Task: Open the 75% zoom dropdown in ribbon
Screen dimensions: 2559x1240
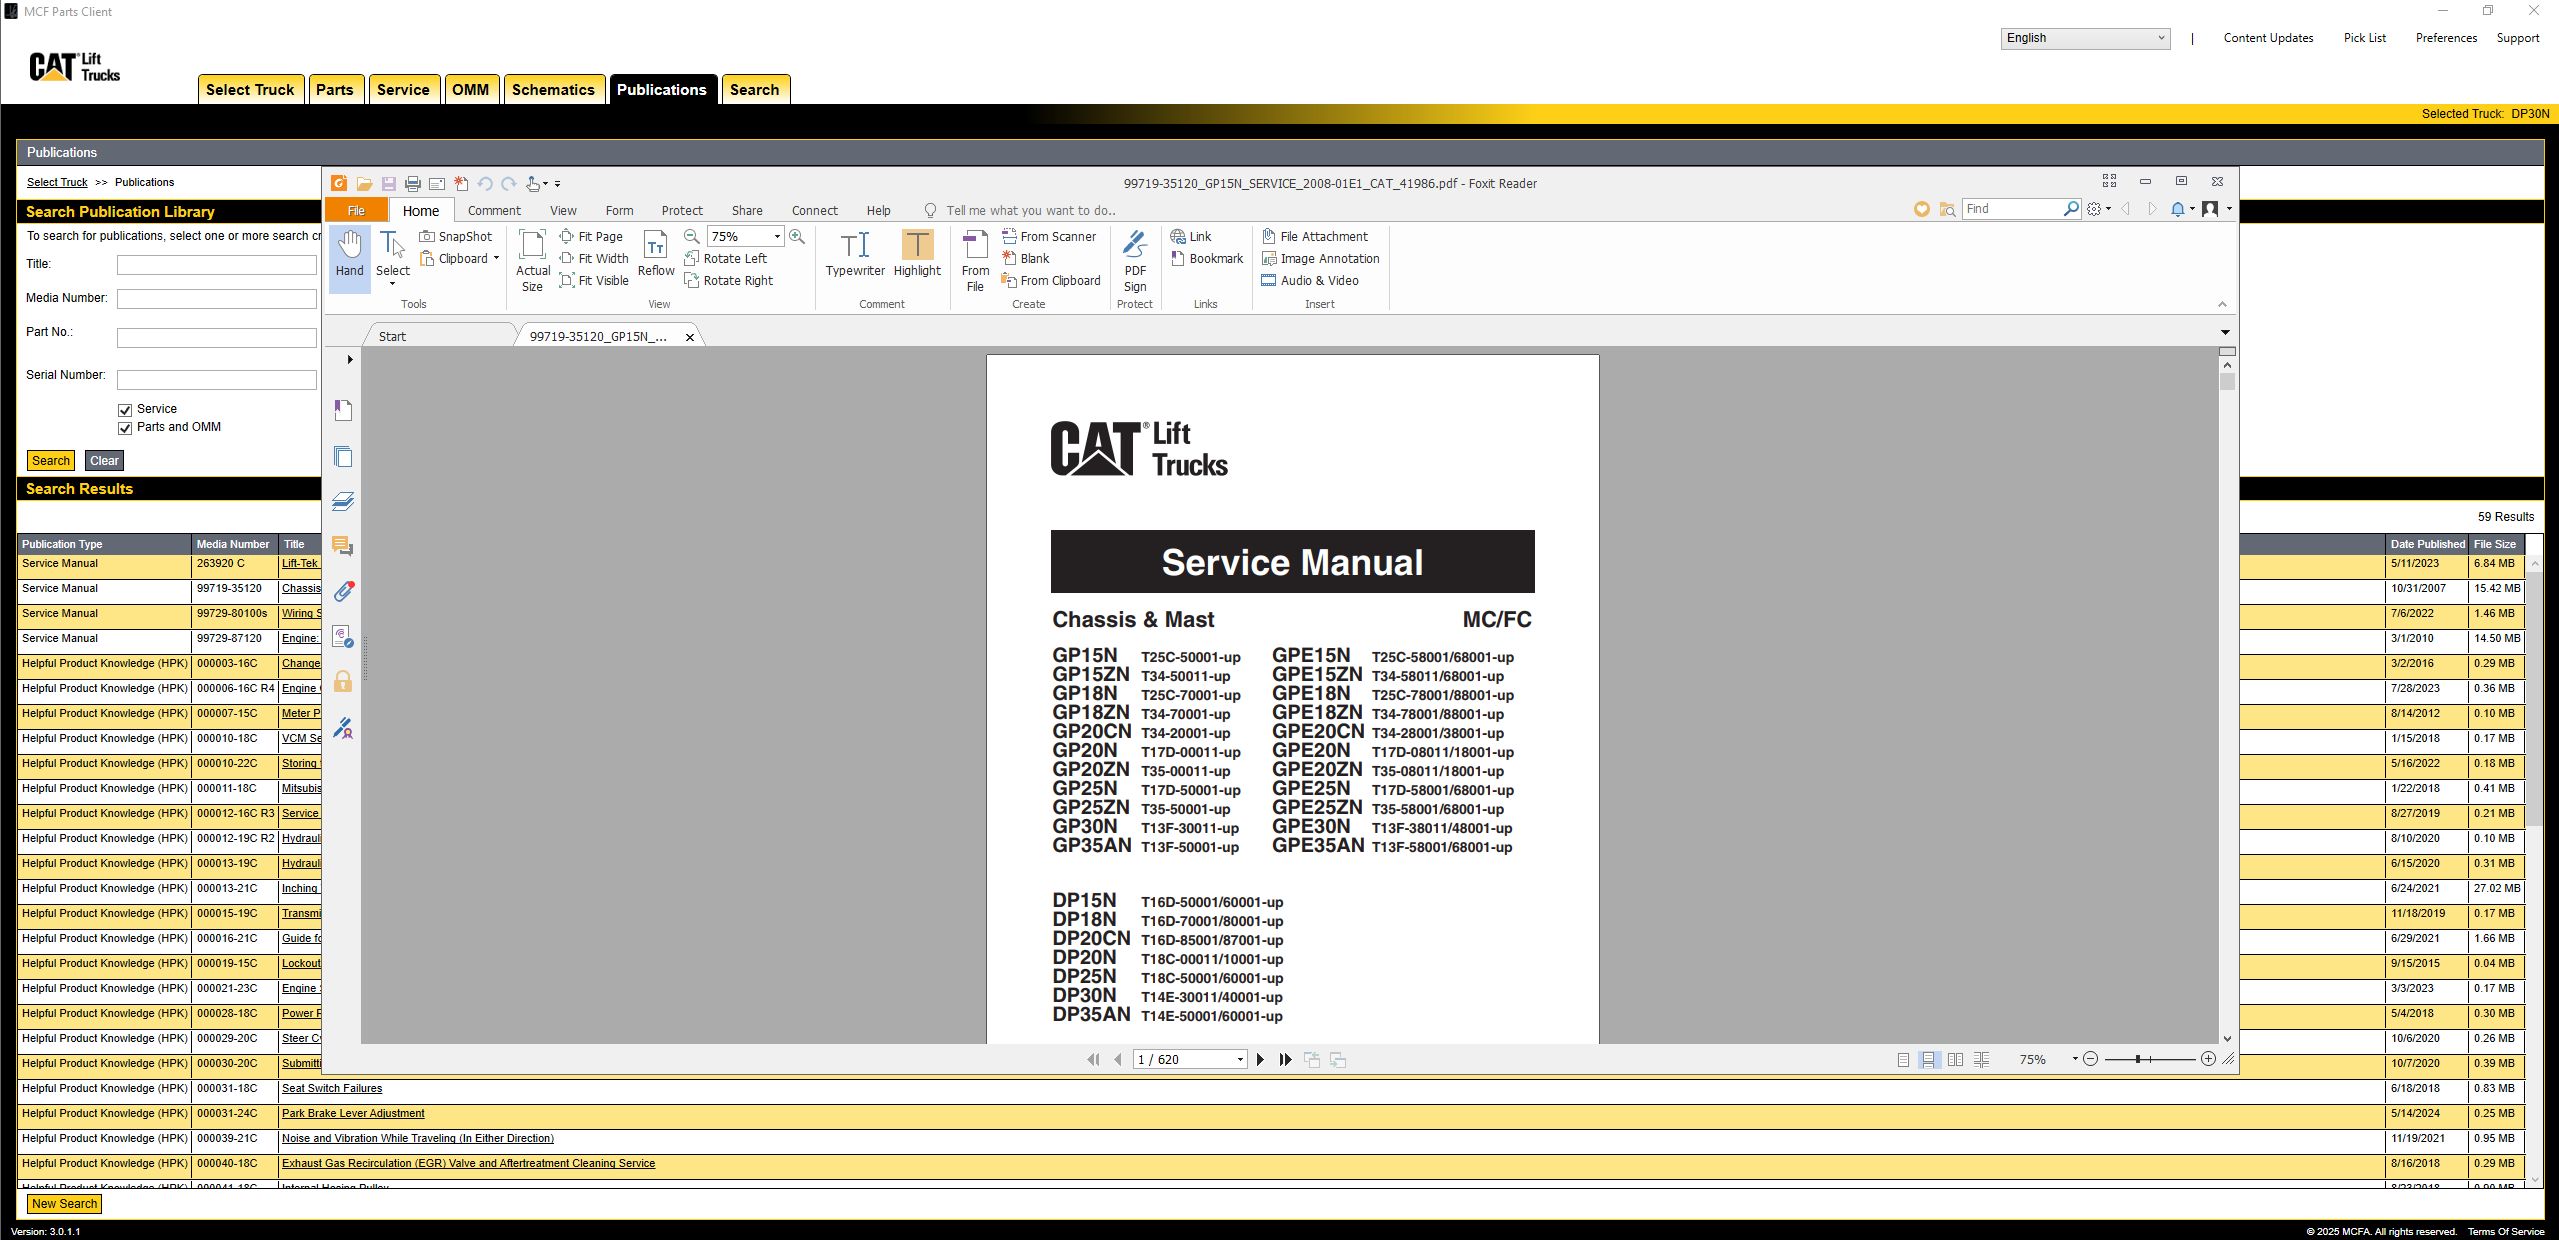Action: coord(777,237)
